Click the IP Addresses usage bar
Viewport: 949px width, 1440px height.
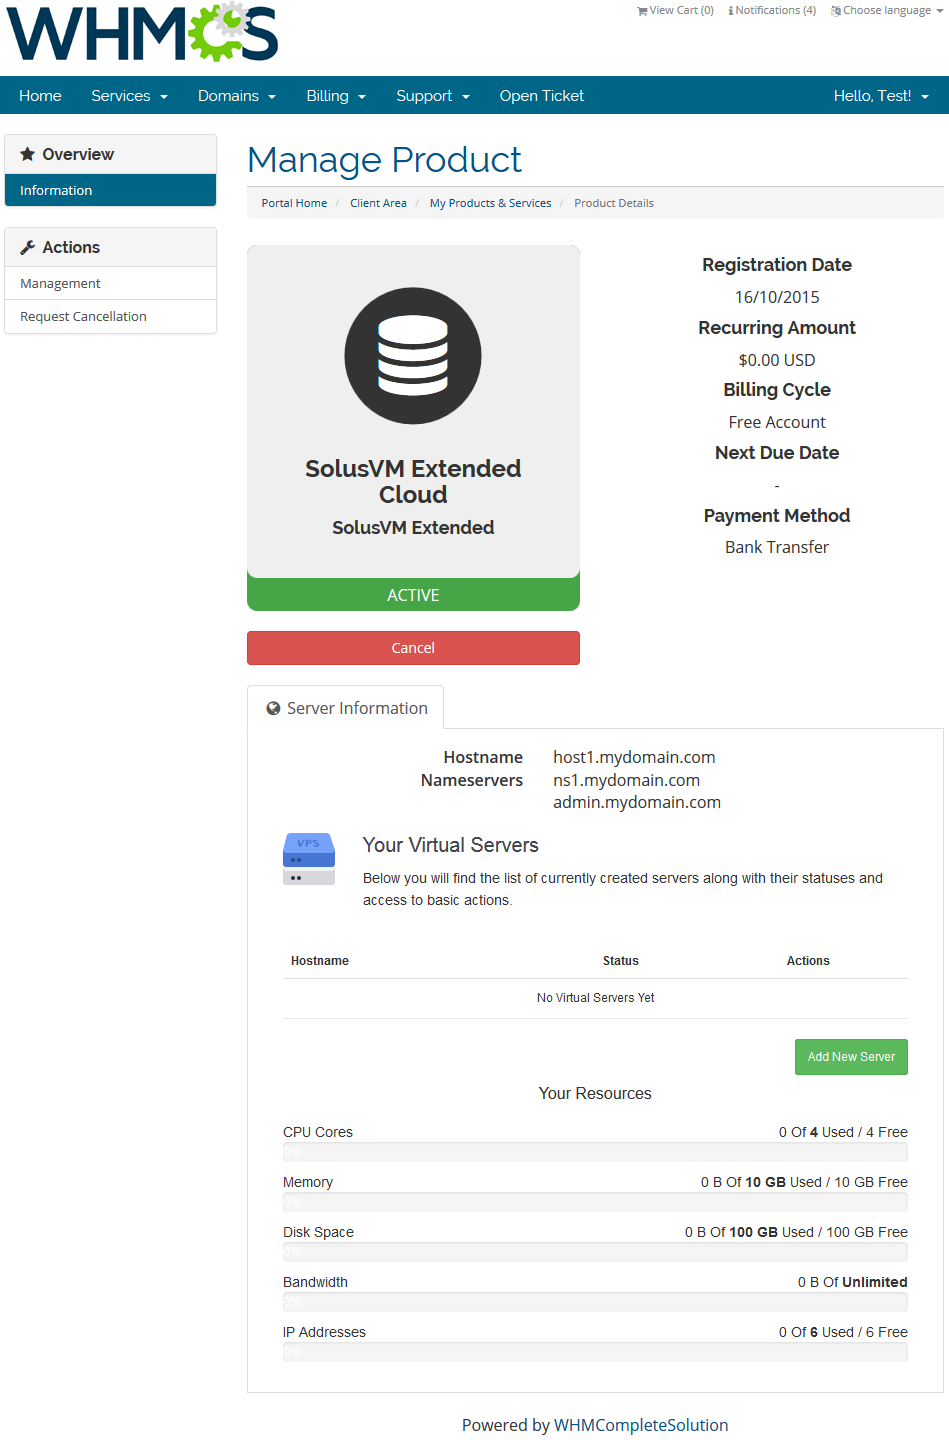pyautogui.click(x=595, y=1352)
